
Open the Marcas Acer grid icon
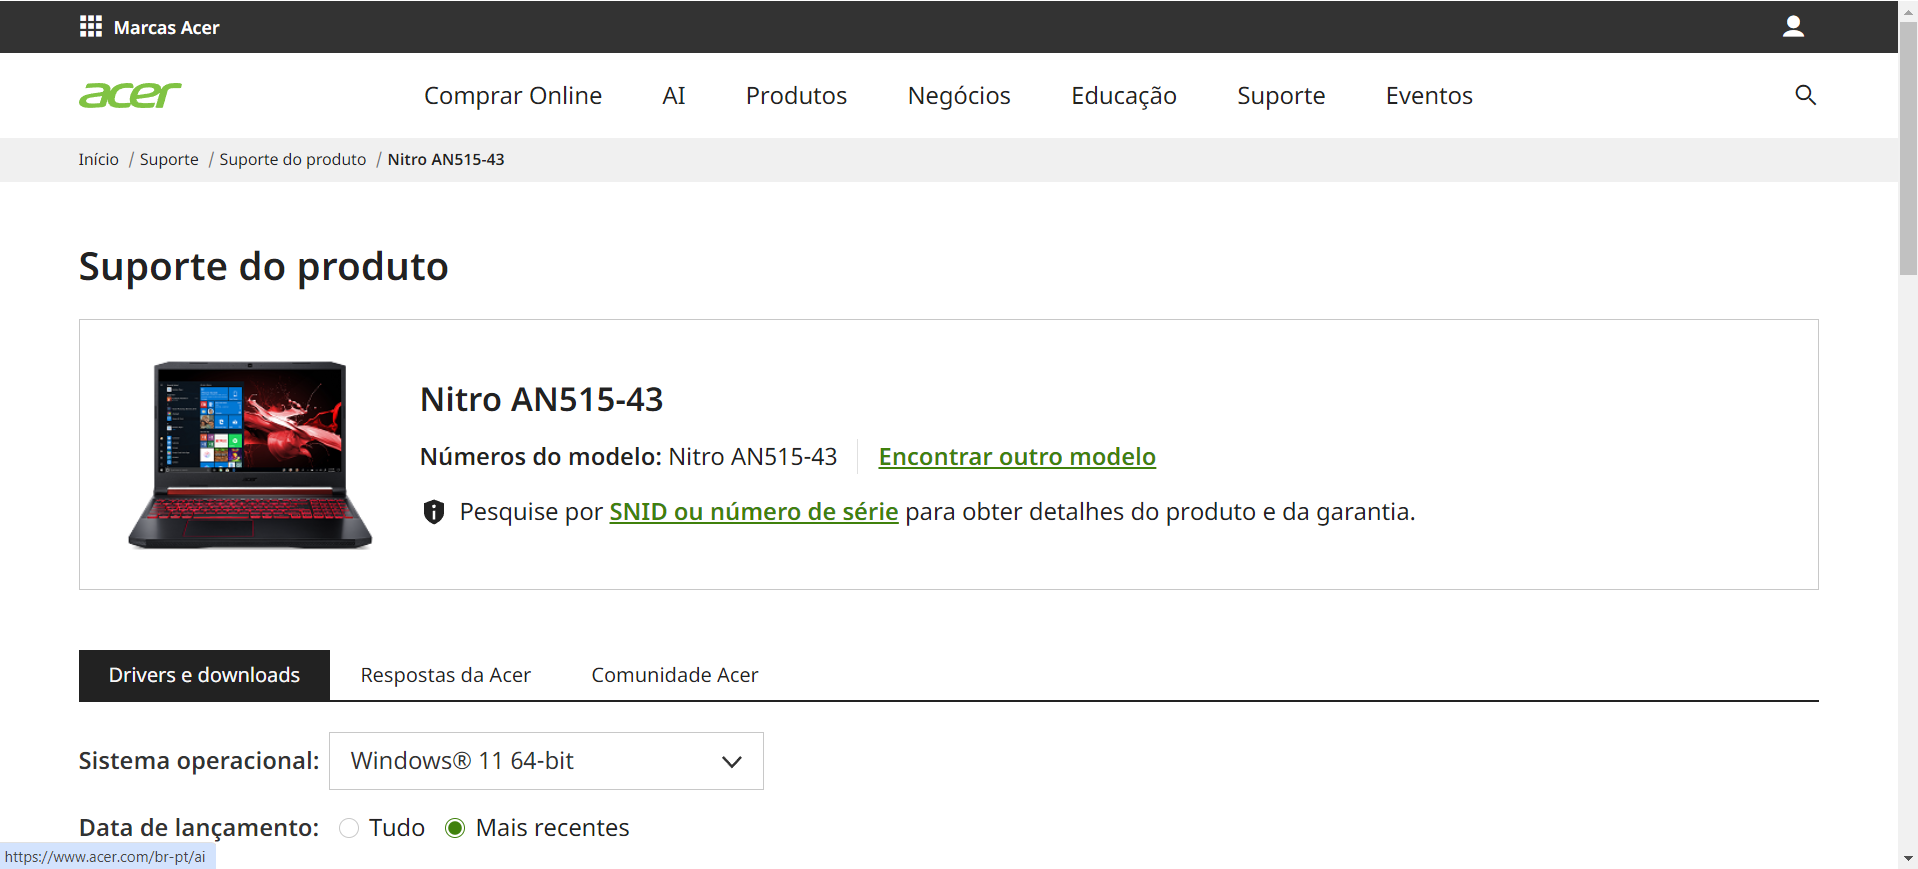point(91,27)
